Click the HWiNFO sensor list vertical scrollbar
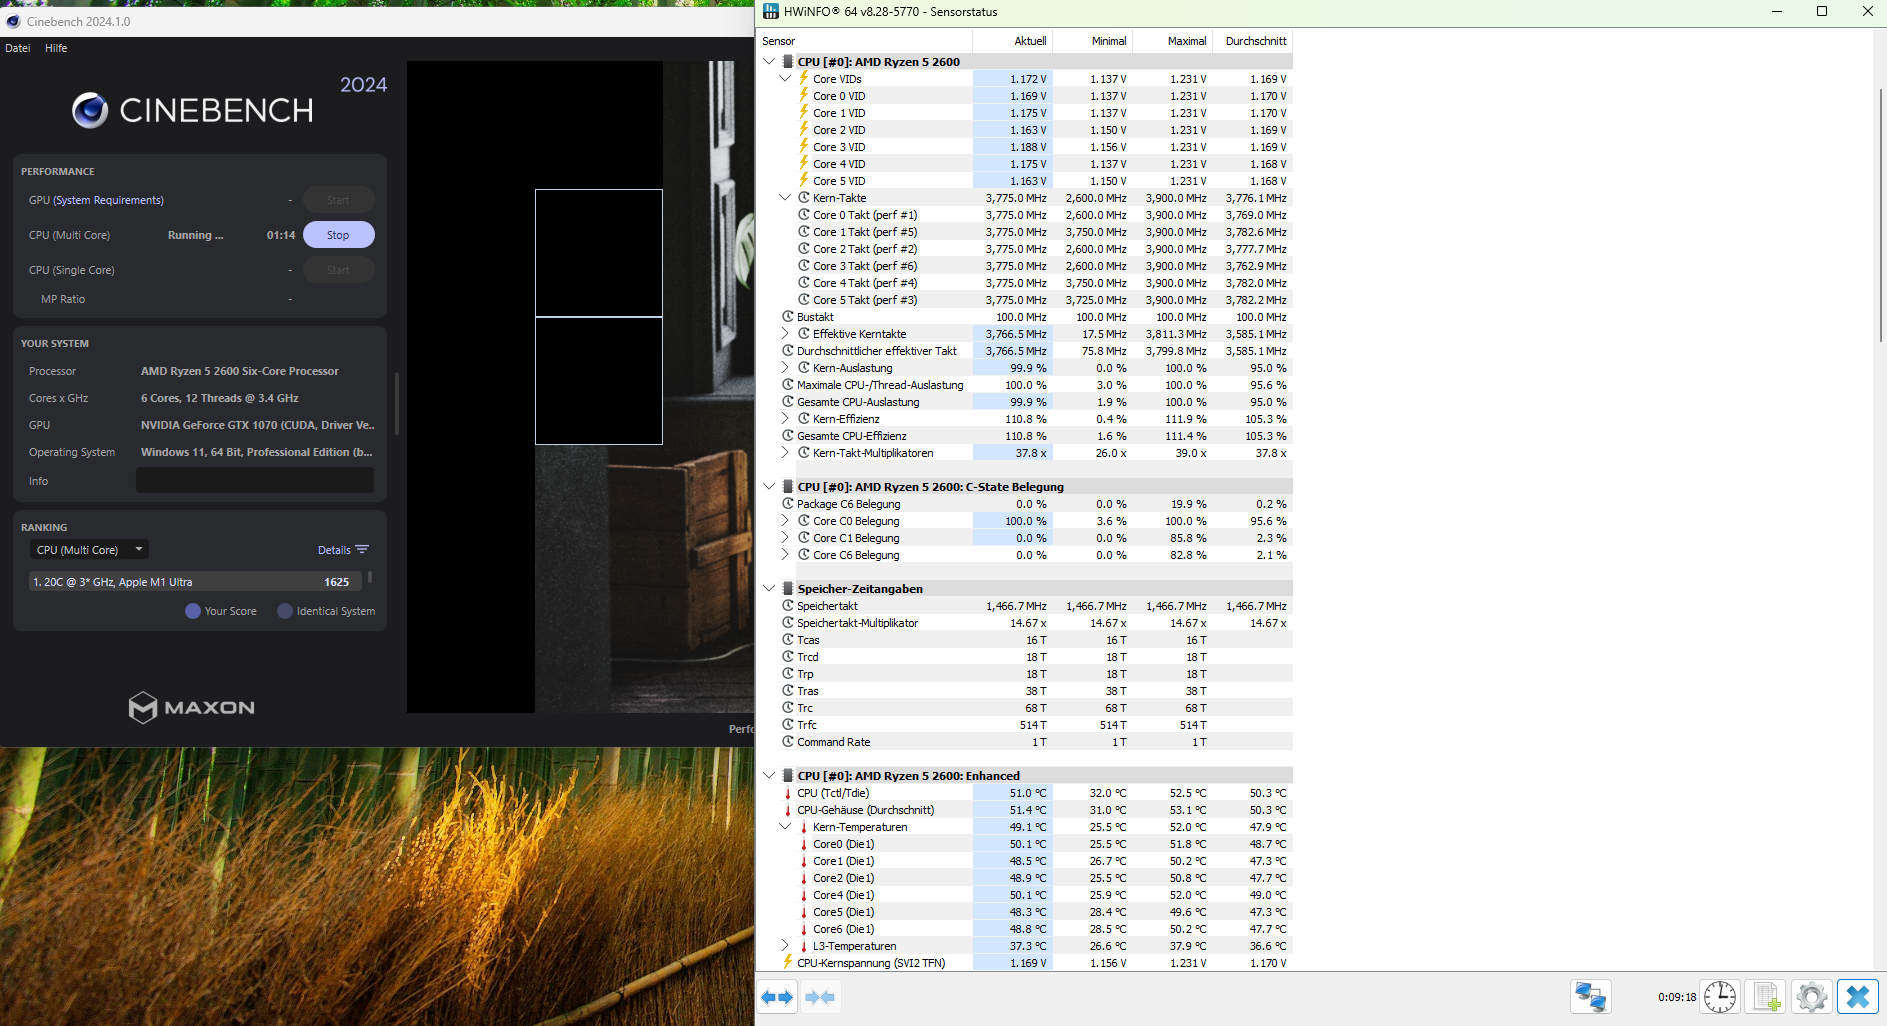Viewport: 1887px width, 1026px height. point(1880,215)
